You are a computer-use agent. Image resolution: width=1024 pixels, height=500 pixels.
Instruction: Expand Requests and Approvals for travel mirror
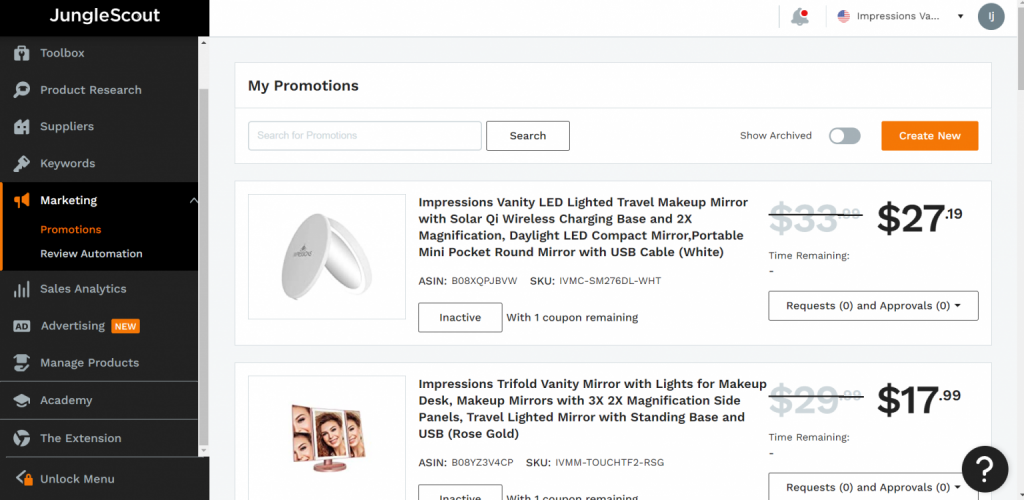tap(873, 306)
